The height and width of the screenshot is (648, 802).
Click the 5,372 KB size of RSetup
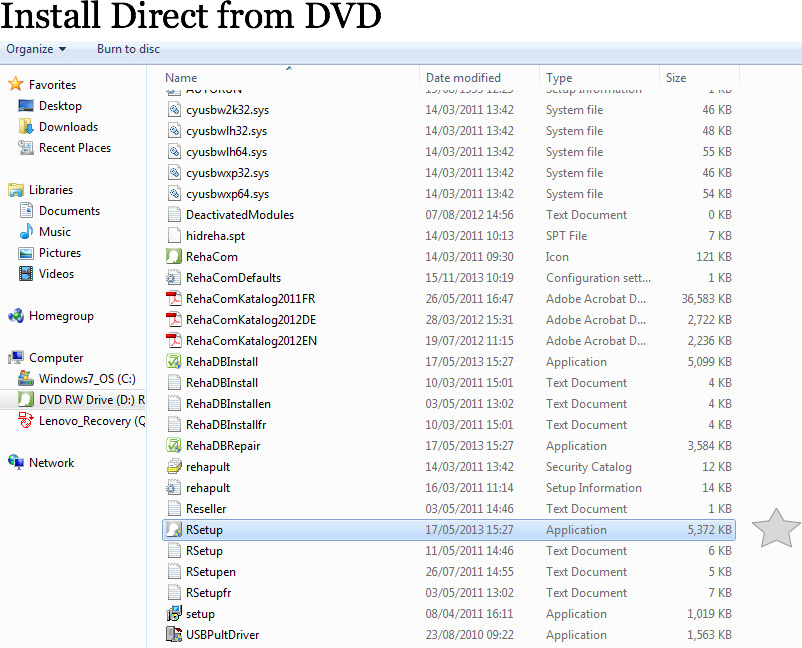[x=709, y=530]
